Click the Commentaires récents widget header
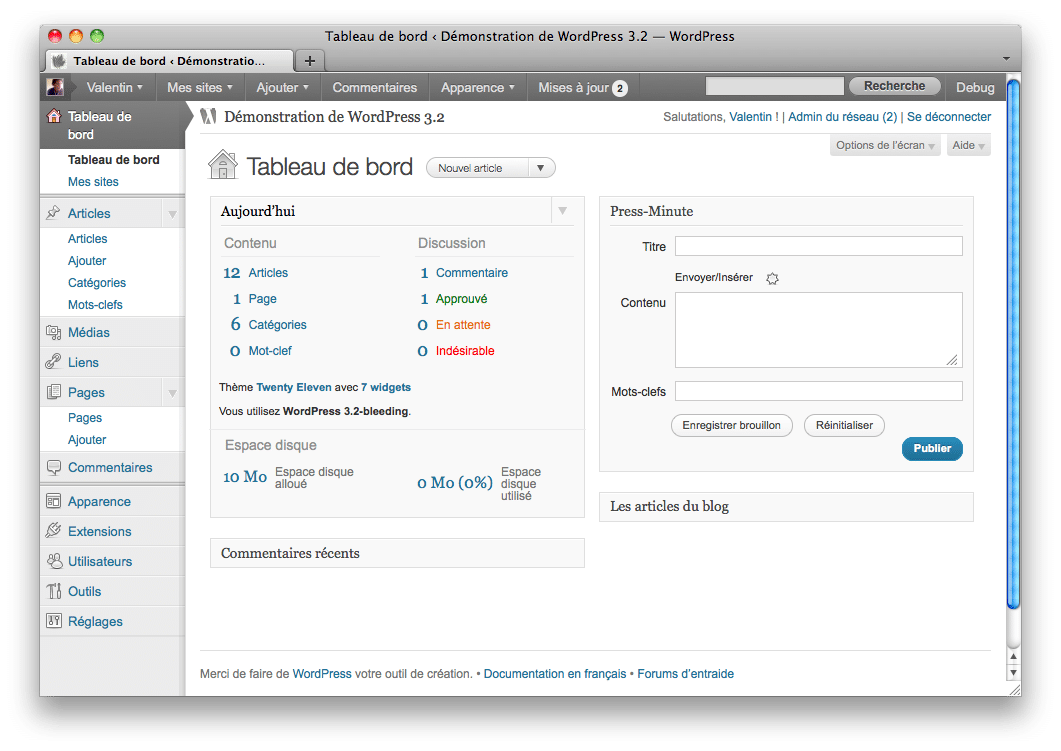The image size is (1061, 751). tap(397, 553)
